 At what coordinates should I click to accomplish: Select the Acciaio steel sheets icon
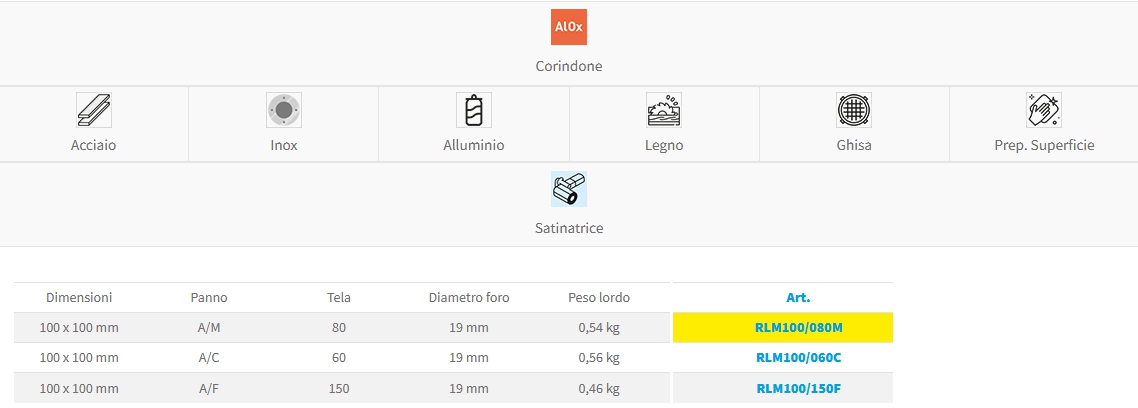click(94, 110)
